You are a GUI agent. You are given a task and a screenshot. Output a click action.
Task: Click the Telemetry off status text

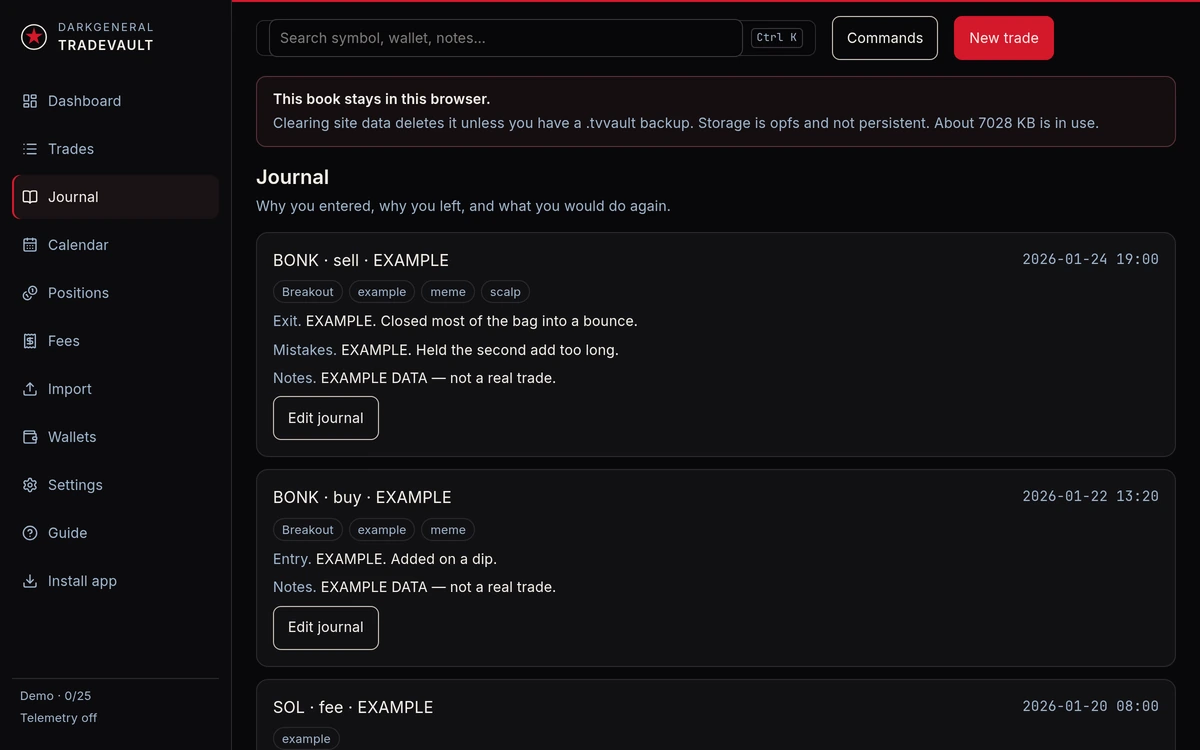tap(59, 718)
